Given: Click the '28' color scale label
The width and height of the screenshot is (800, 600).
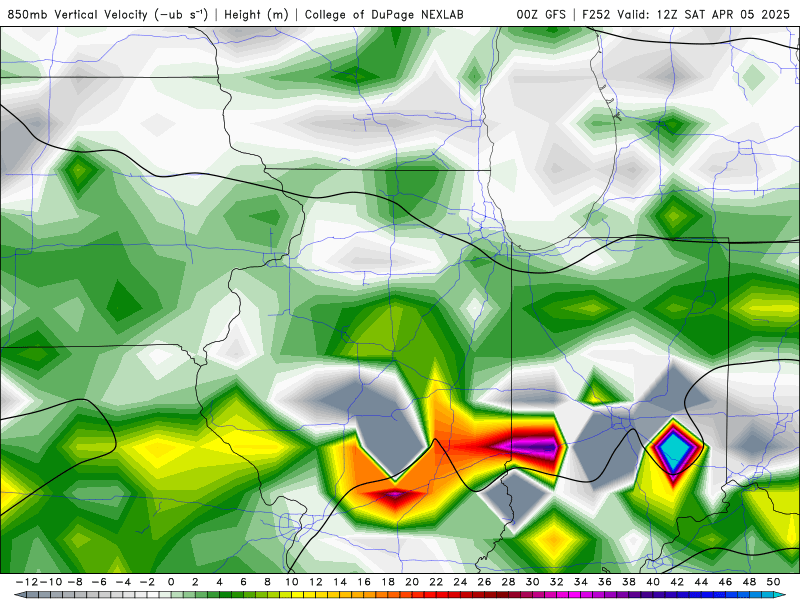Looking at the screenshot, I should pos(508,582).
